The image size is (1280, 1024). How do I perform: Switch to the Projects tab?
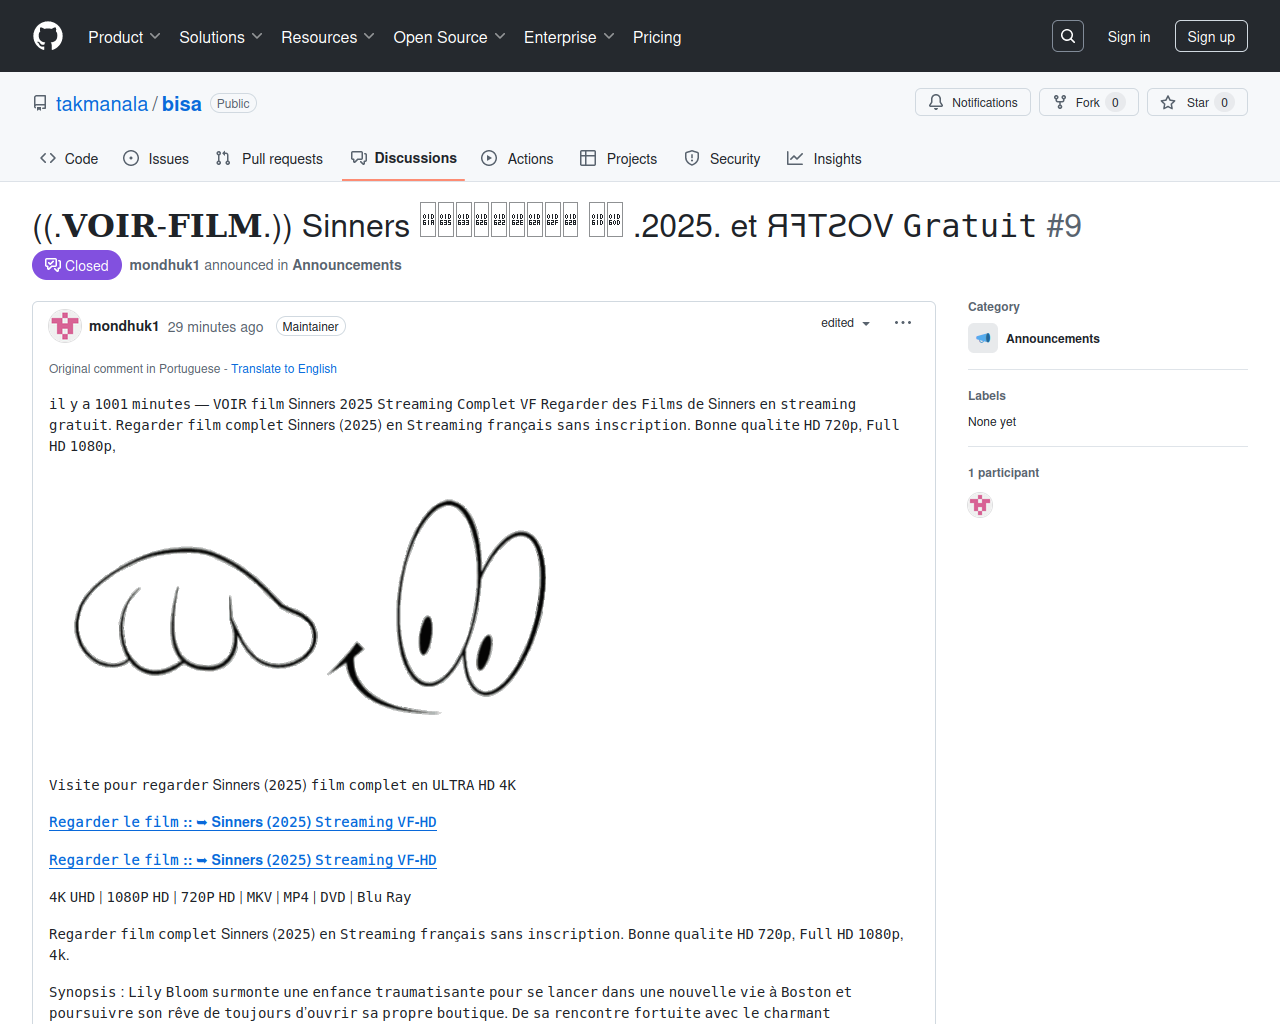click(619, 158)
